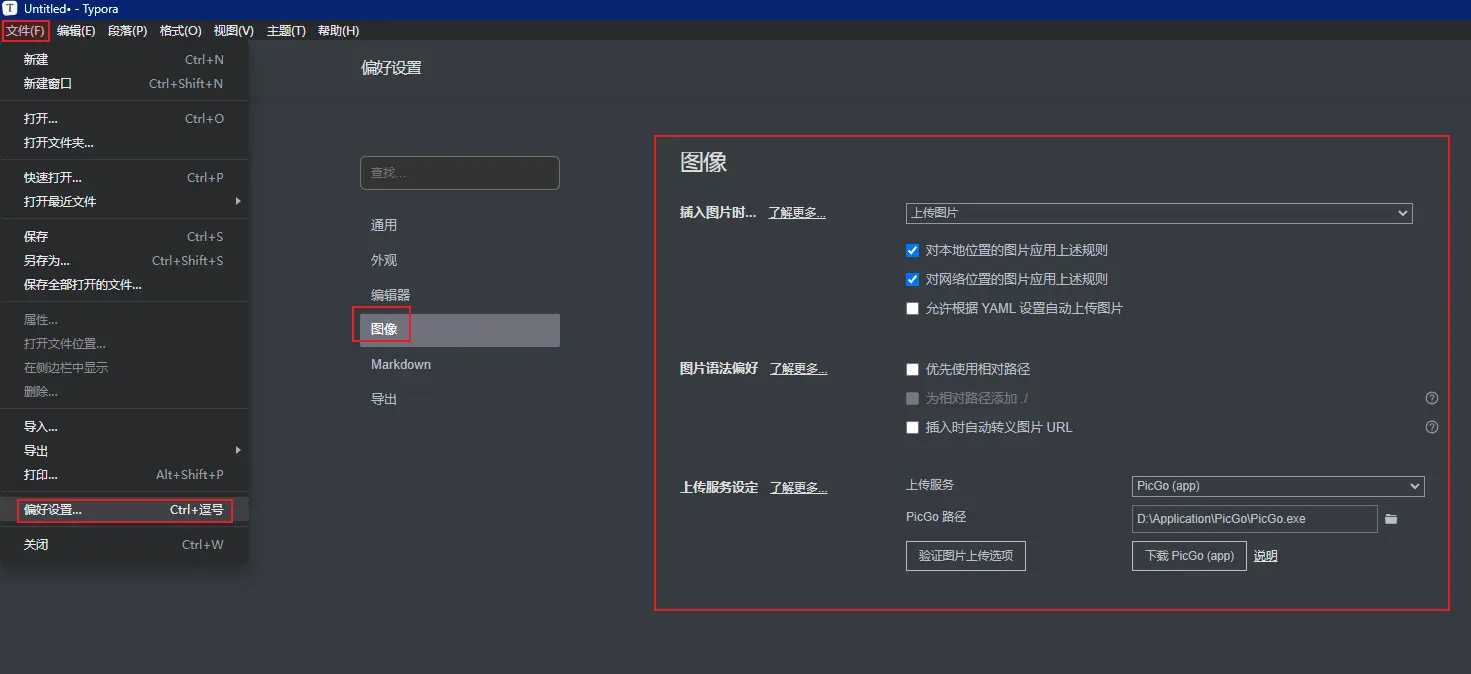
Task: Open the 说明 link beside download button
Action: (x=1265, y=556)
